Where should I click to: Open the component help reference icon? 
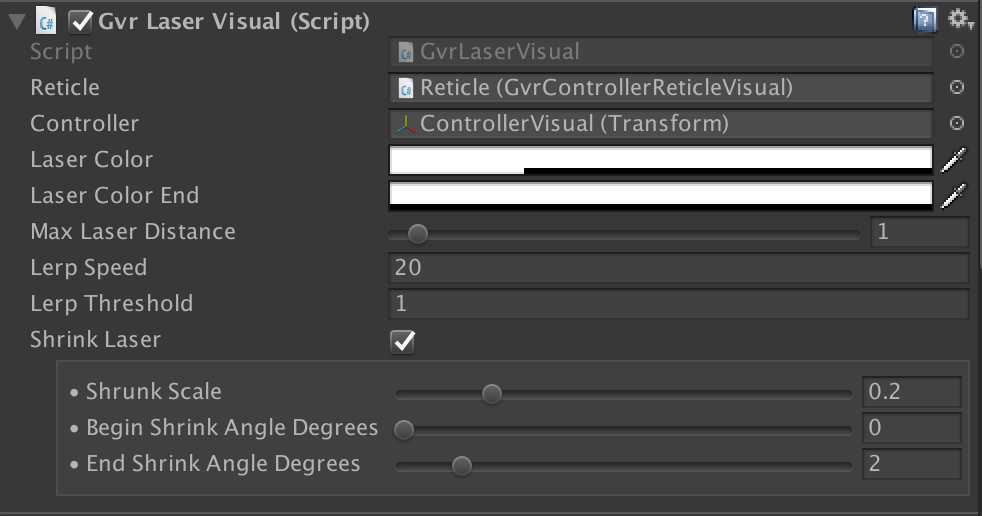click(924, 20)
